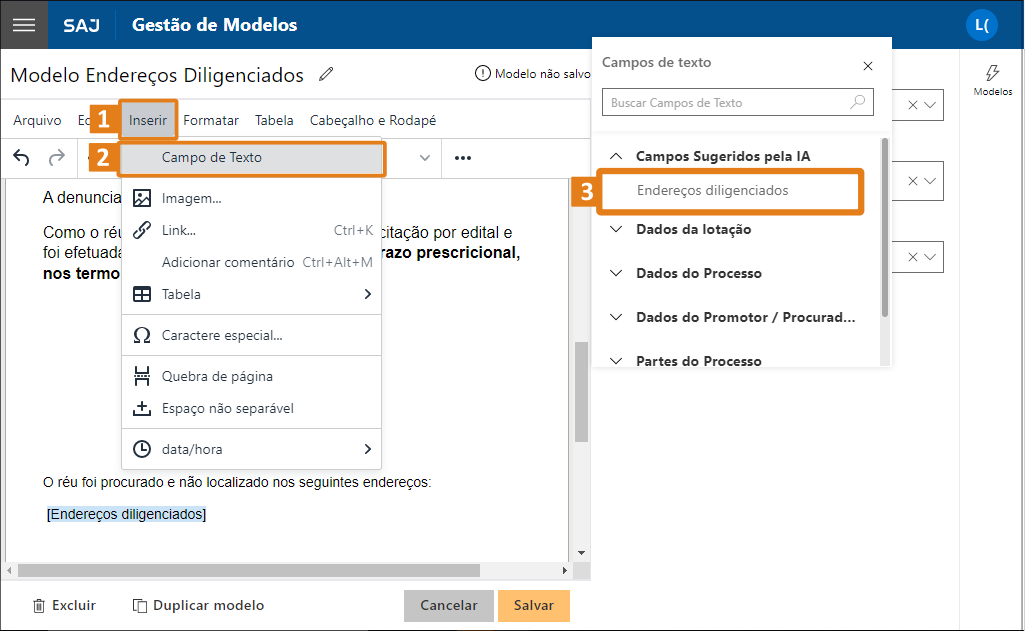Collapse Campos Sugeridos pela IA section
The width and height of the screenshot is (1025, 631).
click(617, 156)
